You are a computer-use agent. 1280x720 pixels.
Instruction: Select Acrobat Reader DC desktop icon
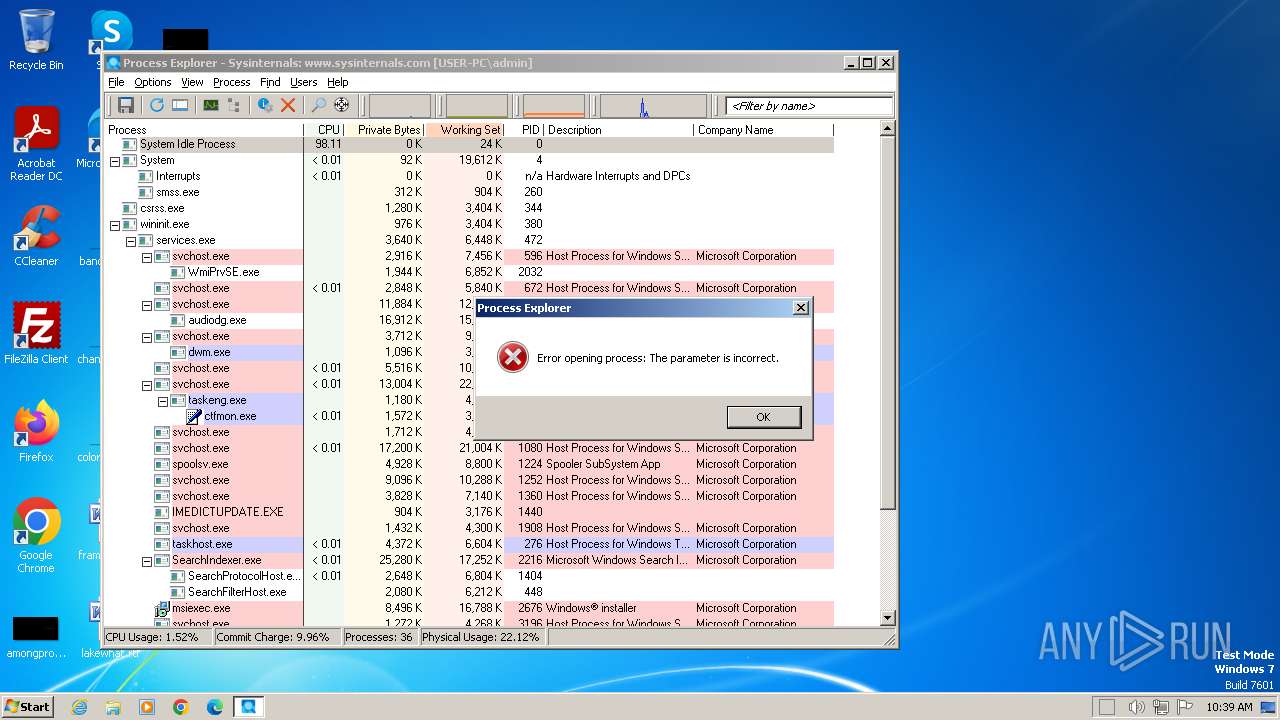tap(36, 145)
